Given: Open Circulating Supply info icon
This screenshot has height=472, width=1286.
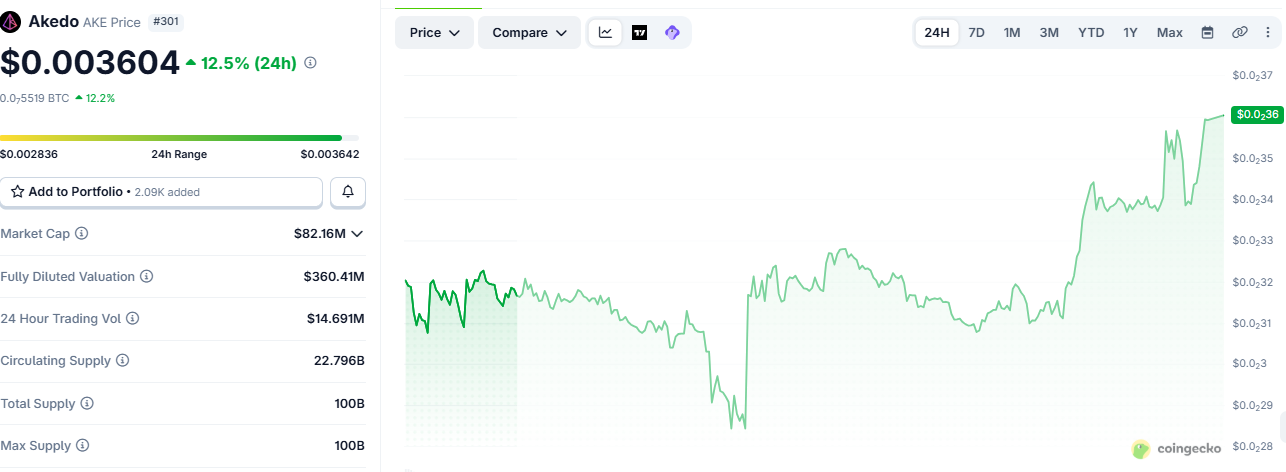Looking at the screenshot, I should 122,360.
